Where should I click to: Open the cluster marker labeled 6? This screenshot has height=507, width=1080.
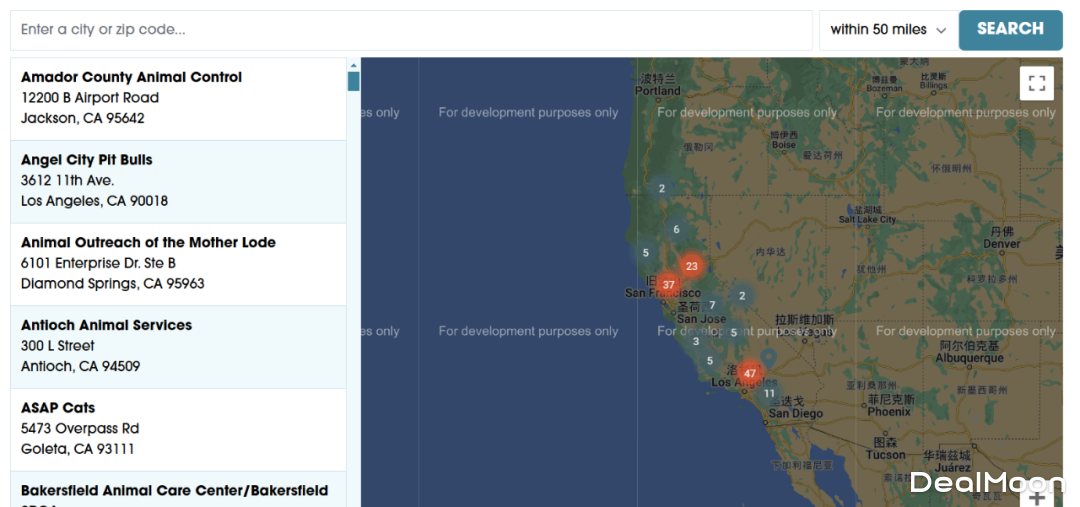pyautogui.click(x=676, y=230)
